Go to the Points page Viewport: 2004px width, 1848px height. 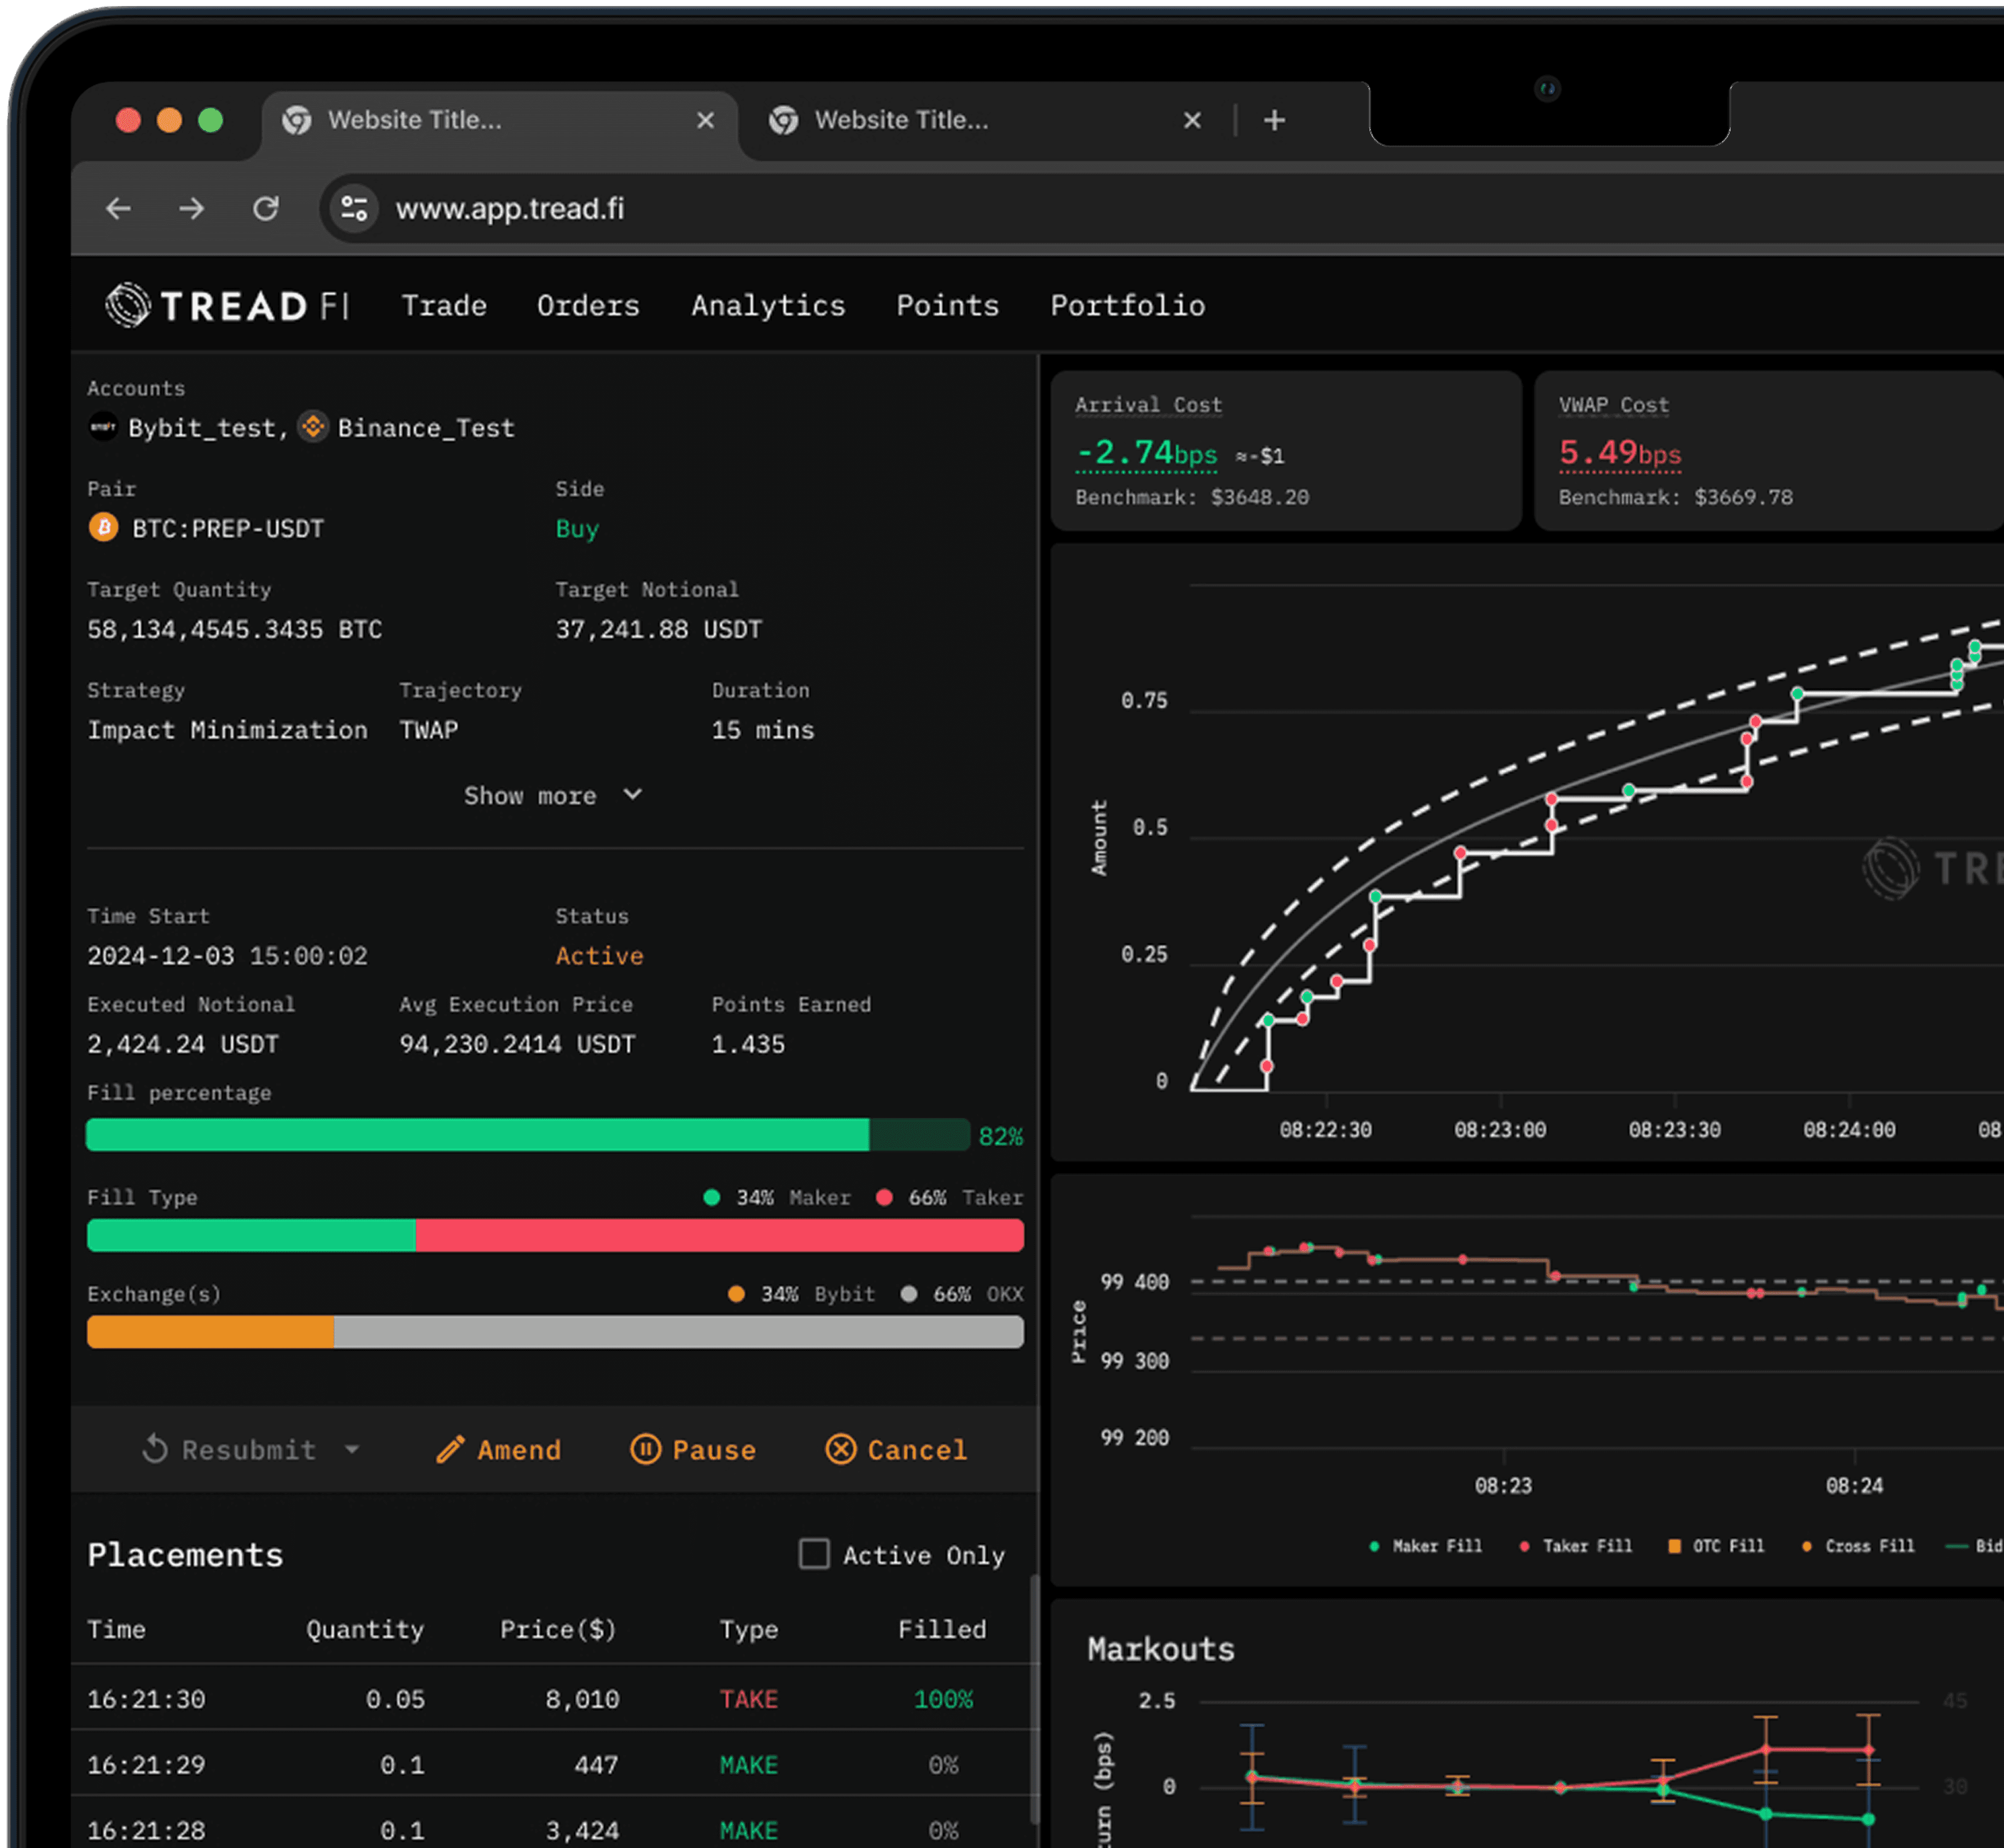pos(947,306)
